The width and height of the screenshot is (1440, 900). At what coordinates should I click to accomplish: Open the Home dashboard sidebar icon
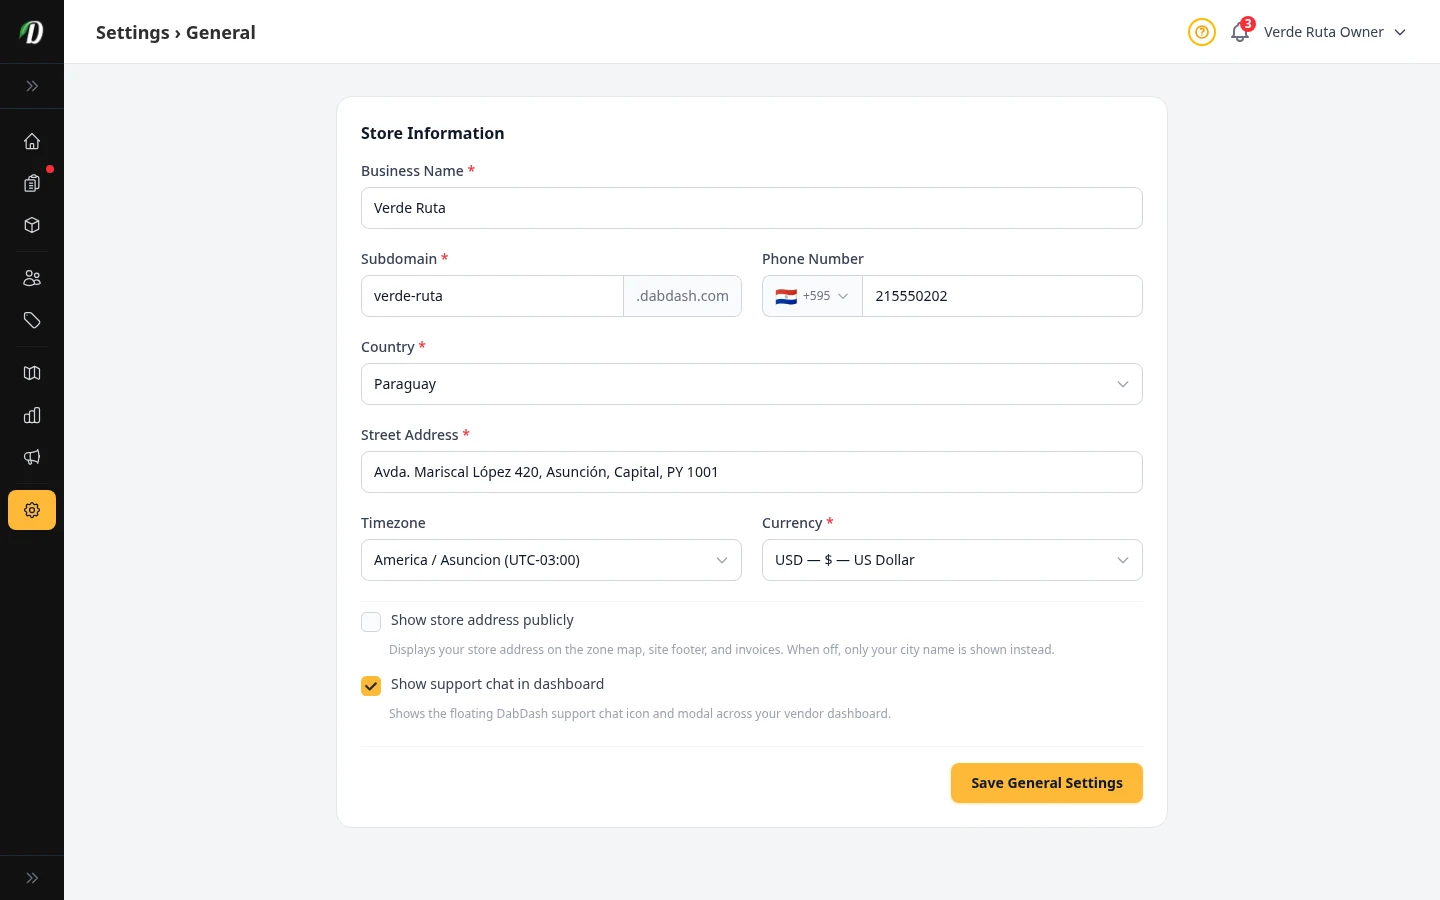pos(32,141)
